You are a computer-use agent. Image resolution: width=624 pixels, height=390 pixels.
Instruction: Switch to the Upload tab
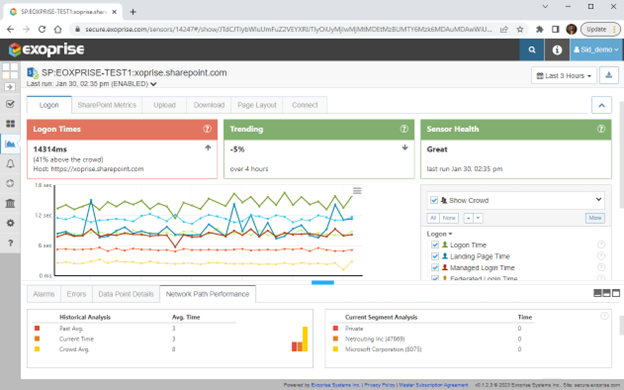coord(164,105)
